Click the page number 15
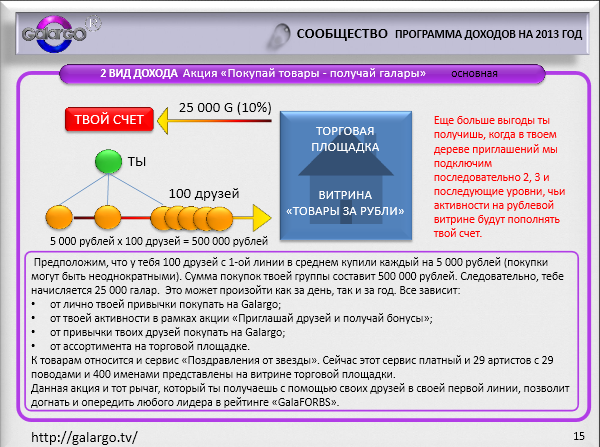 (x=579, y=436)
